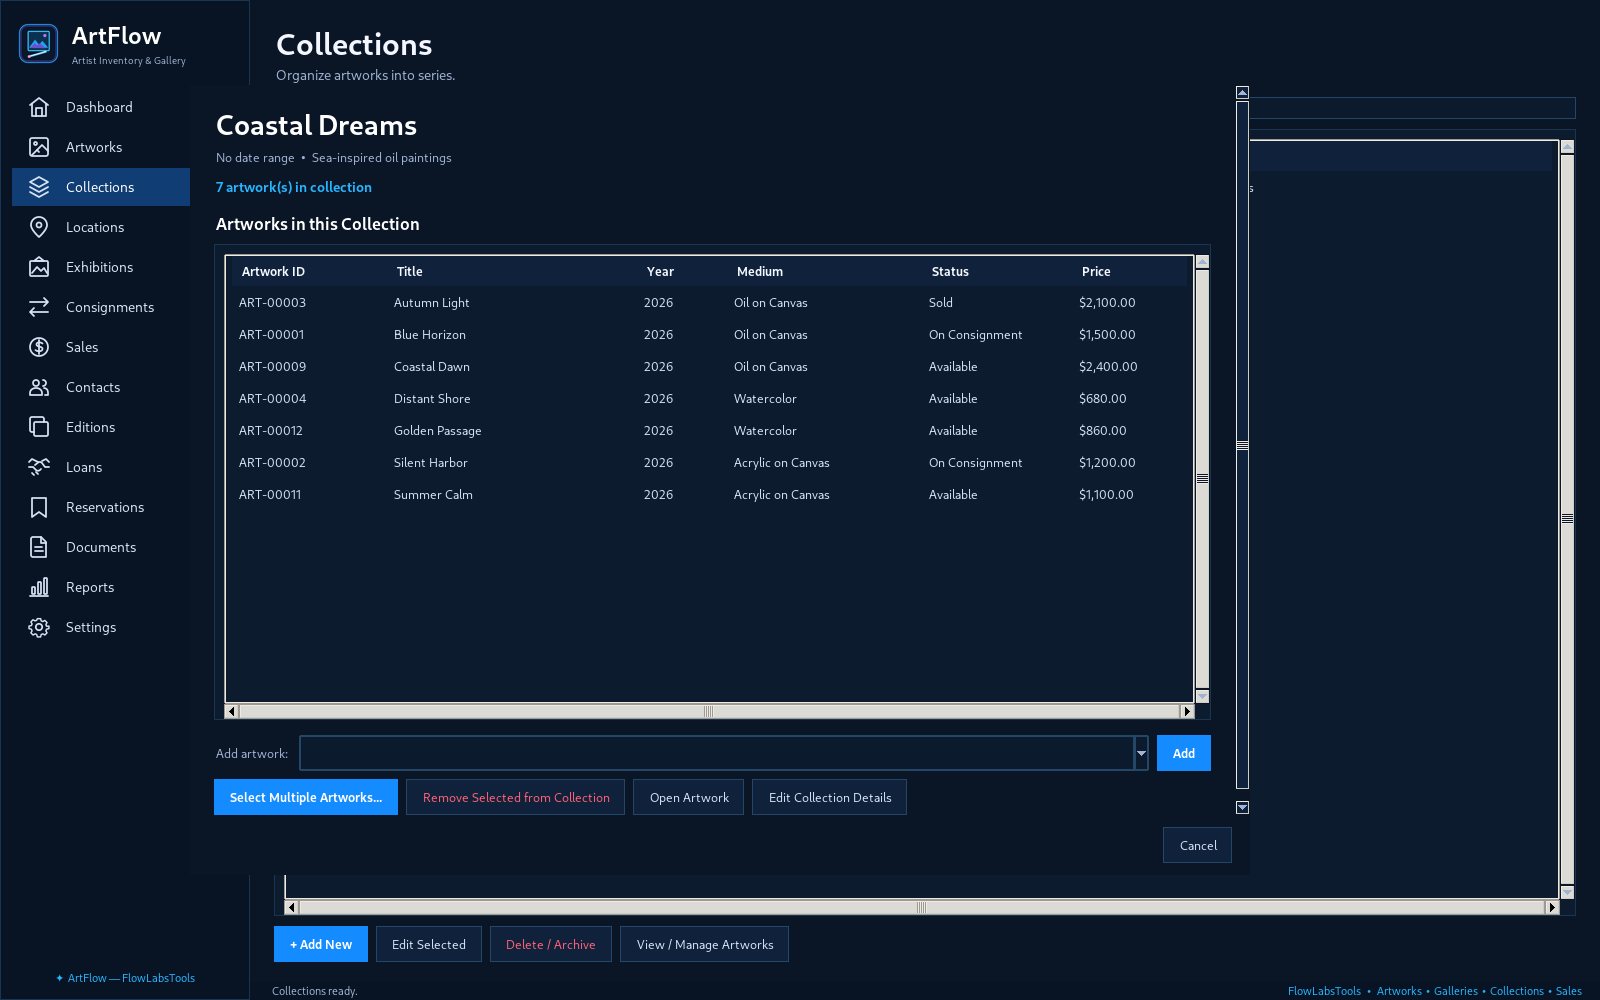Screen dimensions: 1600x1000
Task: Click the ArtFlow logo icon
Action: pyautogui.click(x=39, y=43)
